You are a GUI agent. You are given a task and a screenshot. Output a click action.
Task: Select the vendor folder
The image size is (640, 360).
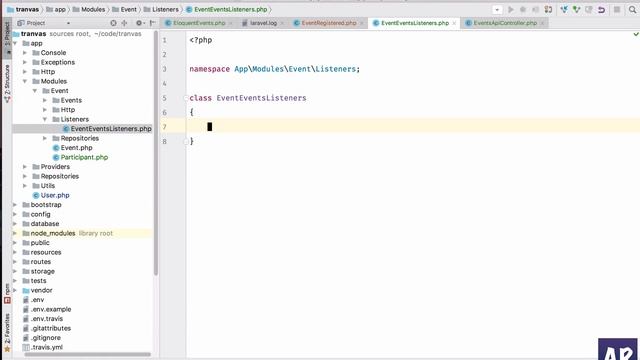point(38,290)
